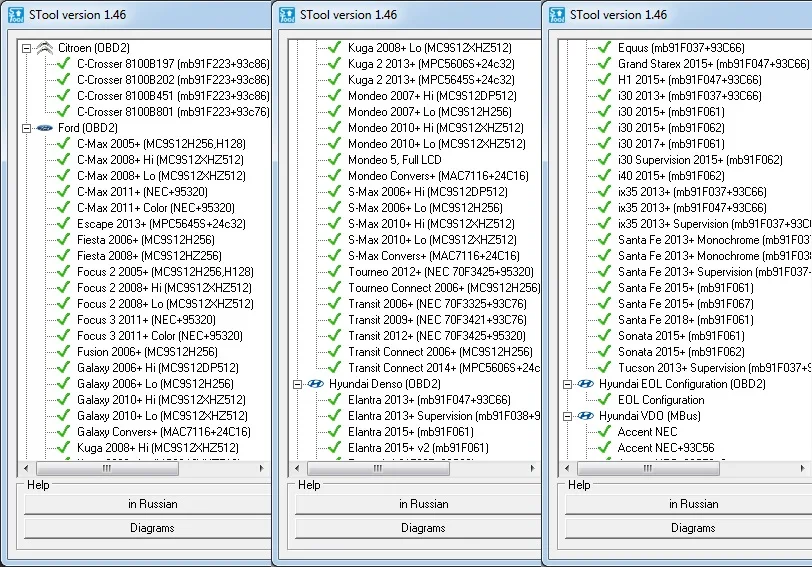The width and height of the screenshot is (812, 567).
Task: Click the STool app icon in middle window title
Action: 287,15
